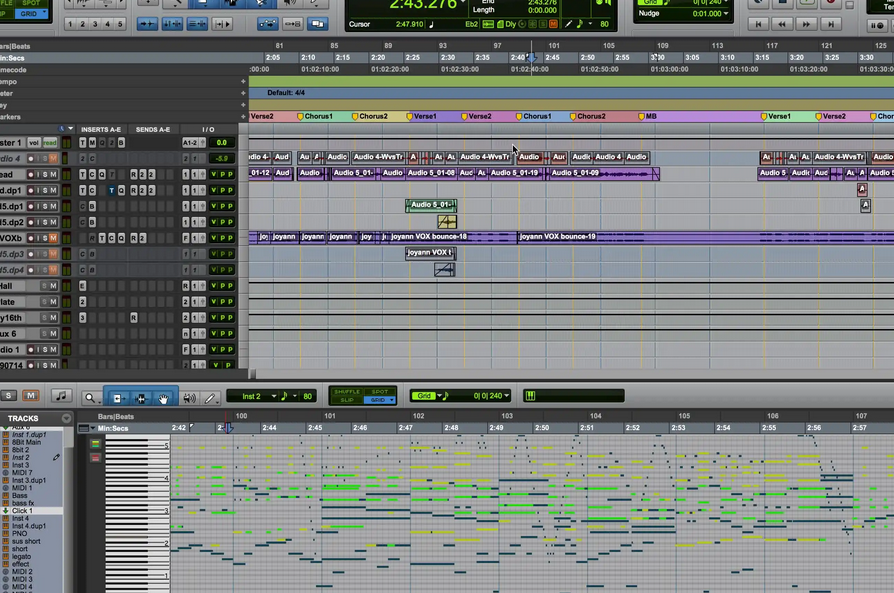Click Go to End transport button

tap(831, 24)
